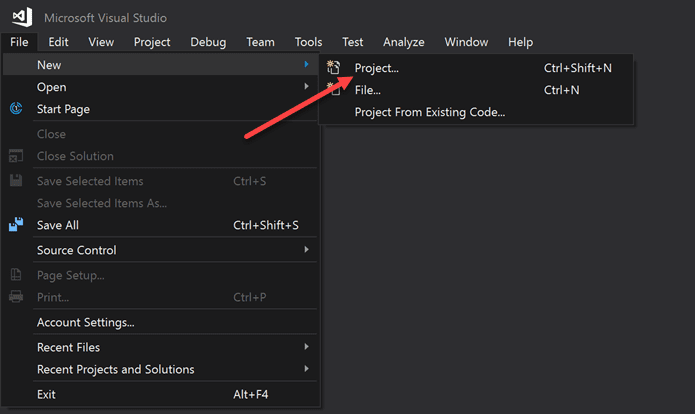Expand Recent Projects and Solutions submenu
This screenshot has width=696, height=414.
[306, 369]
